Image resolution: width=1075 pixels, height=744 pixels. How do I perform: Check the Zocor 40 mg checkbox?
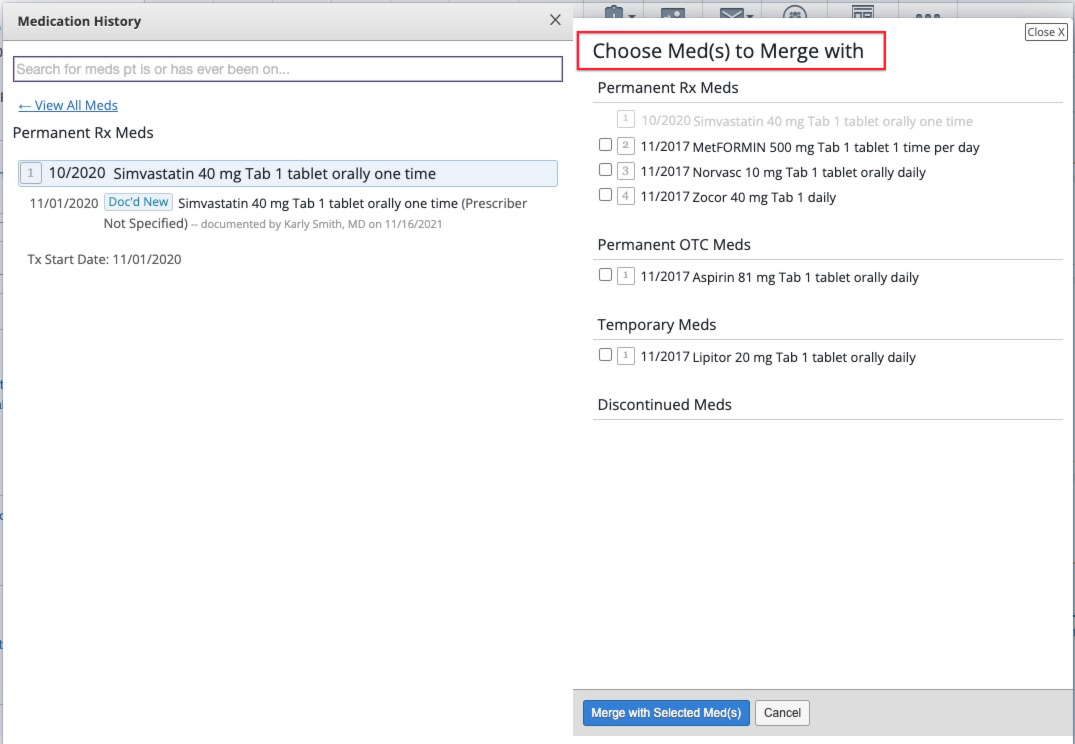[x=605, y=194]
